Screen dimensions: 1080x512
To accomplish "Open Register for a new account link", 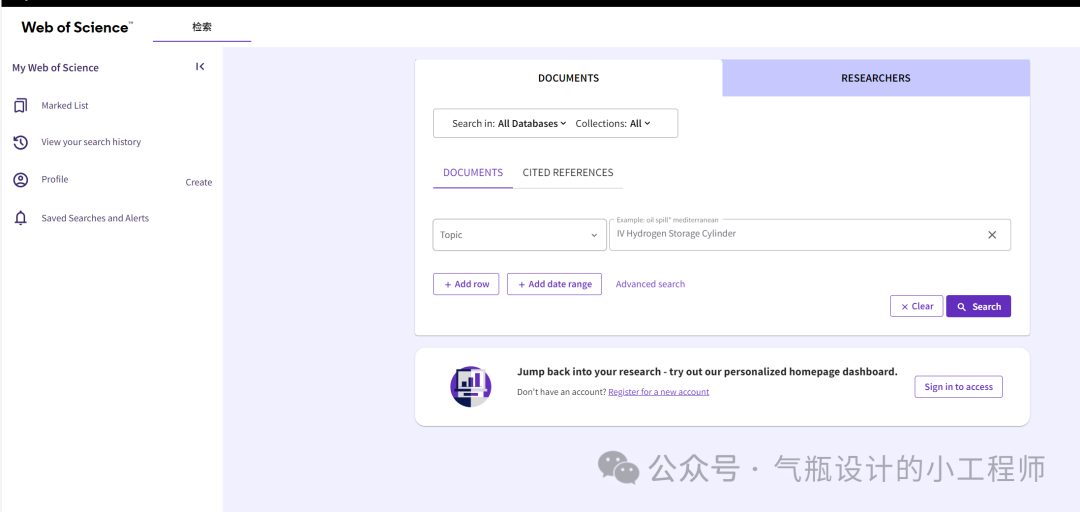I will [x=658, y=391].
